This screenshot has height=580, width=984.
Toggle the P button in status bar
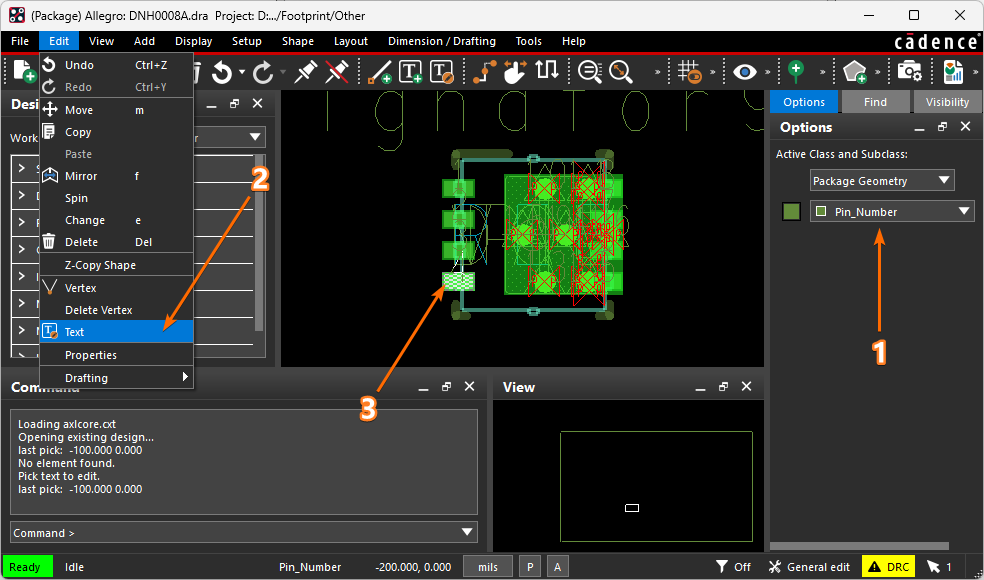pyautogui.click(x=529, y=567)
